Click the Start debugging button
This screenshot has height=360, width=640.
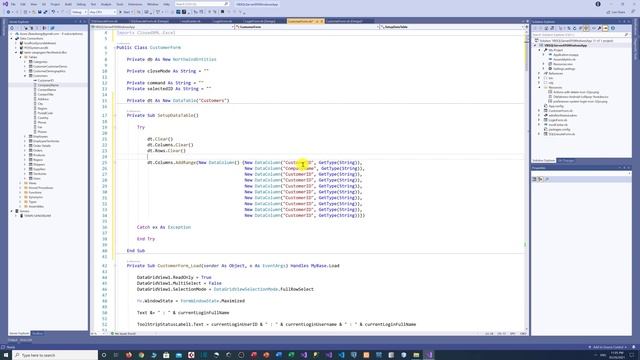(x=126, y=12)
